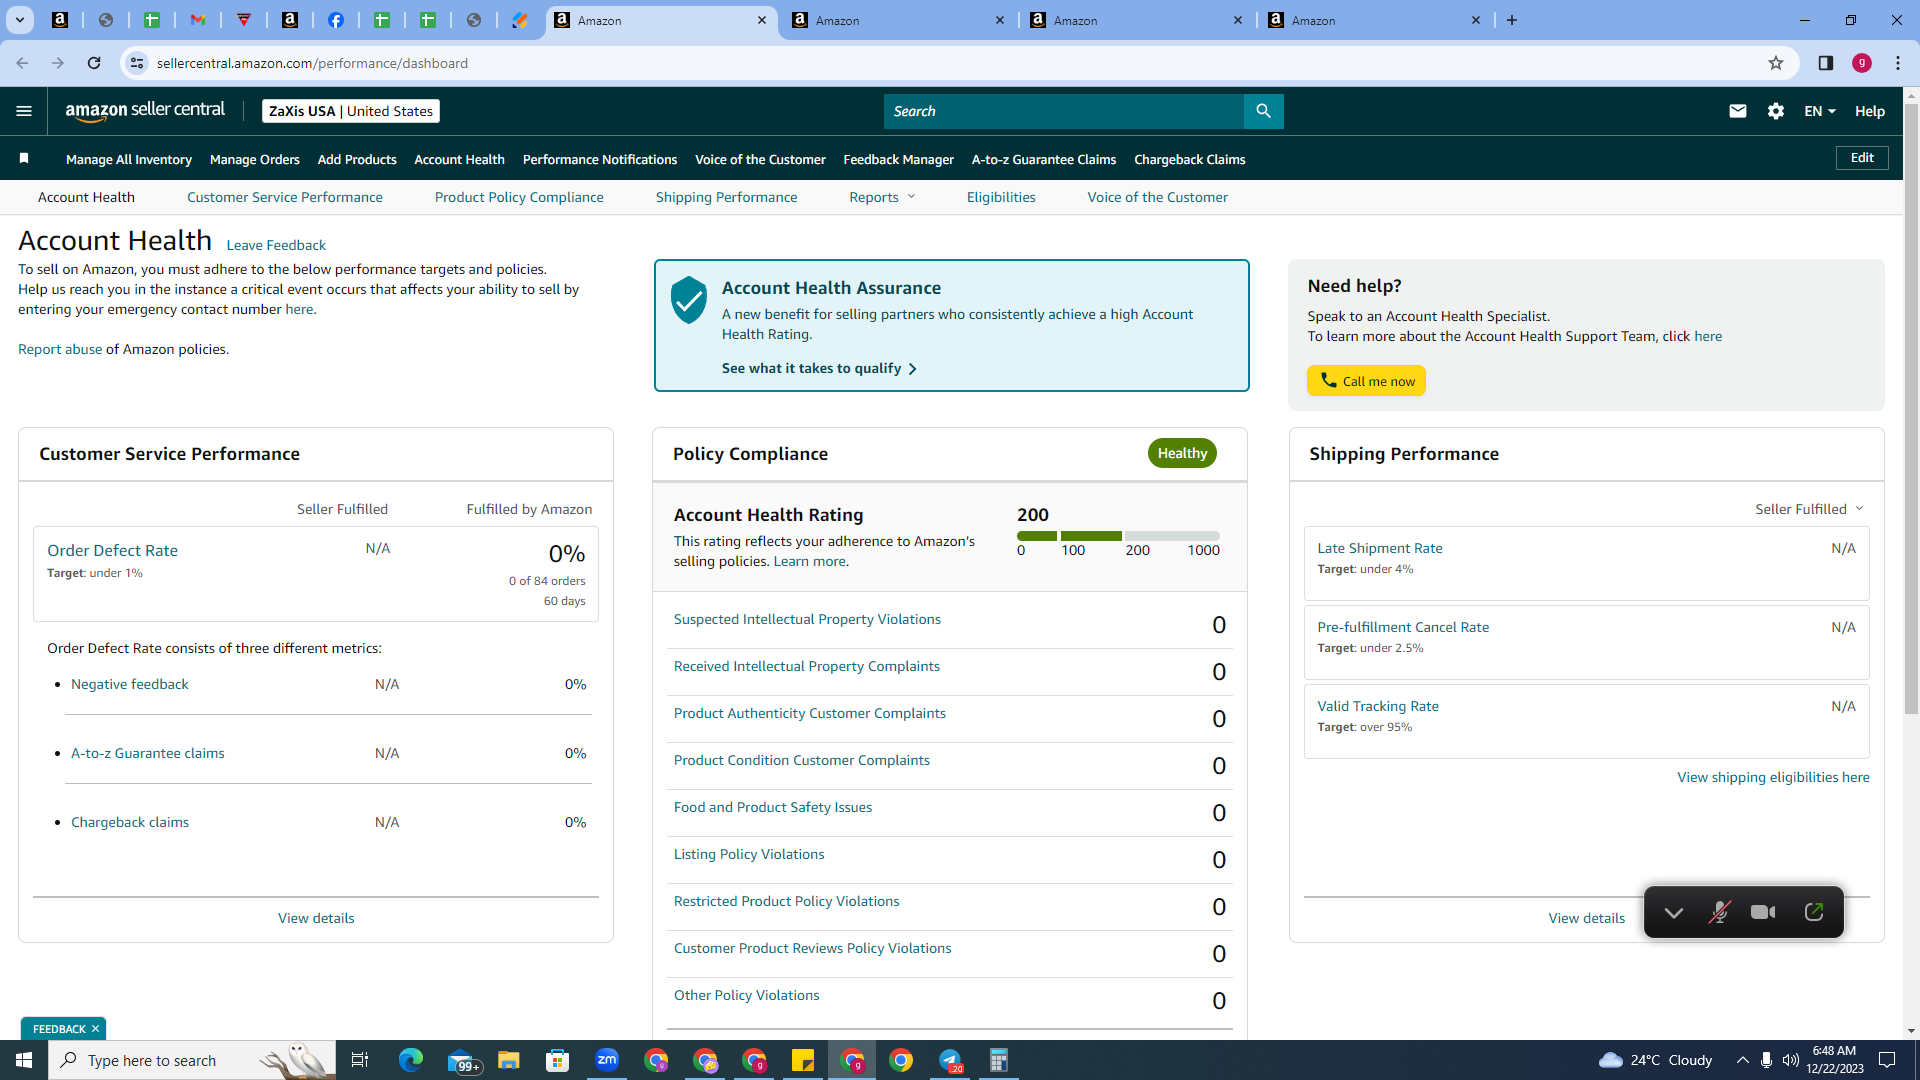Image resolution: width=1920 pixels, height=1080 pixels.
Task: Open the Windows notification center icon
Action: click(x=1887, y=1060)
